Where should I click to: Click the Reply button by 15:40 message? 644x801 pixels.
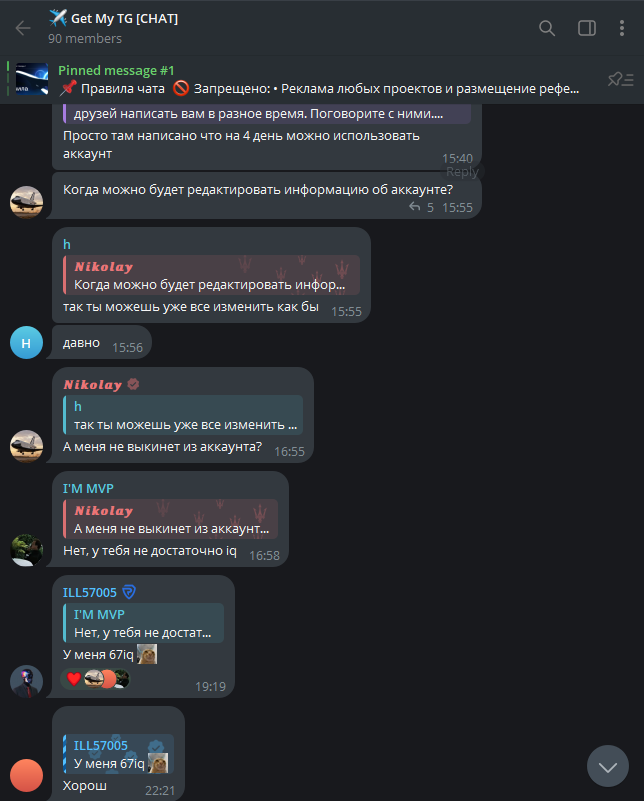(x=462, y=172)
